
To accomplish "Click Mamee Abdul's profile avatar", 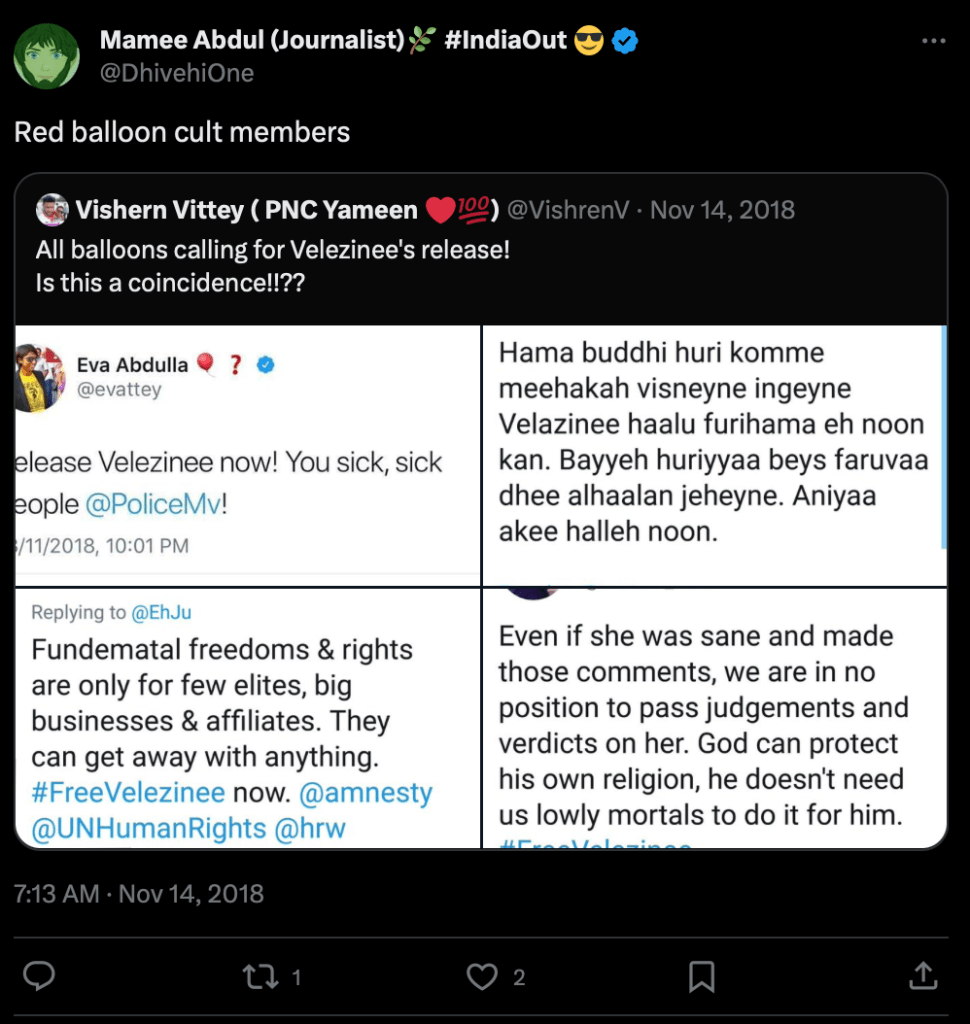I will point(46,56).
